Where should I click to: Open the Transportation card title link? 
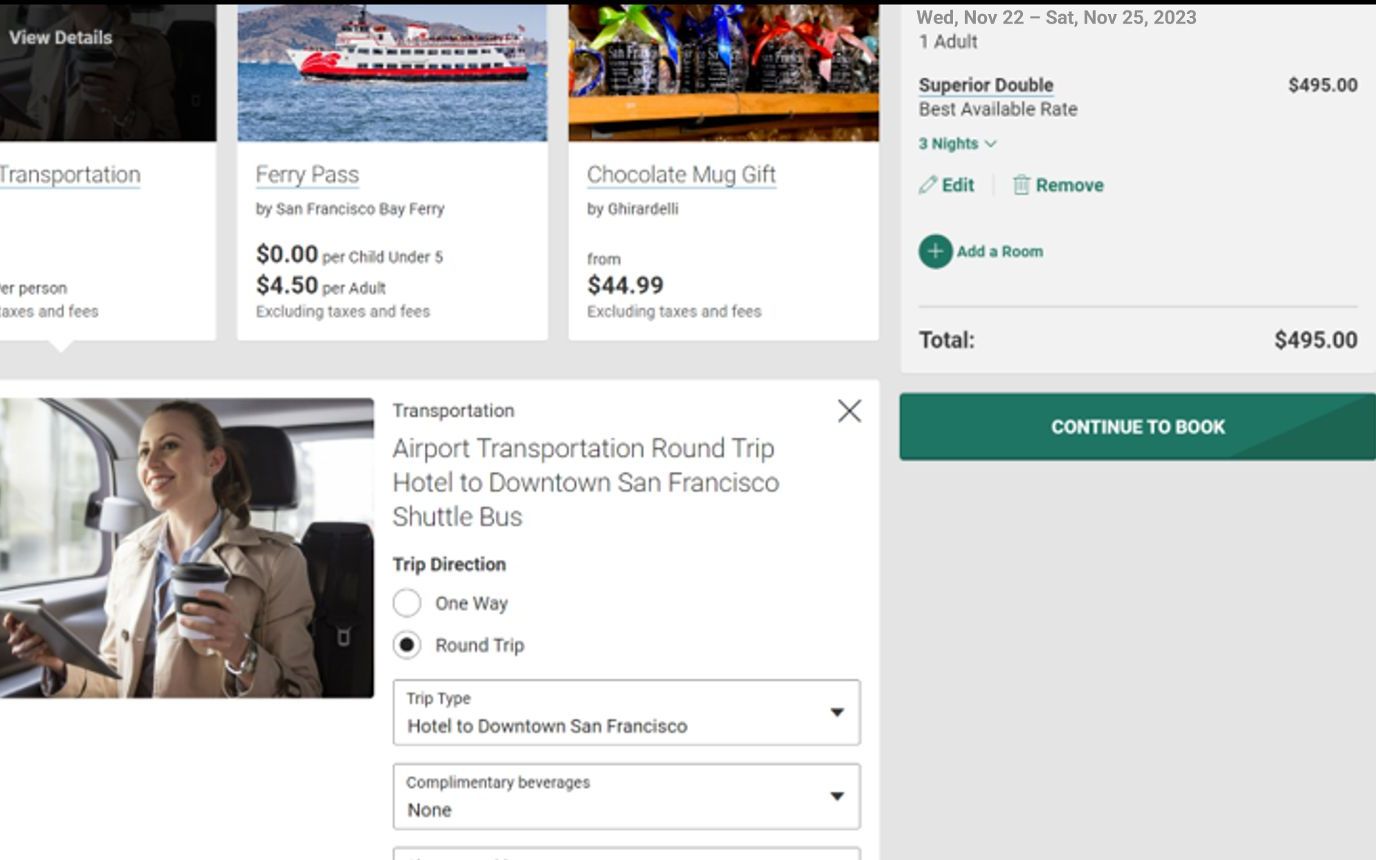(69, 175)
